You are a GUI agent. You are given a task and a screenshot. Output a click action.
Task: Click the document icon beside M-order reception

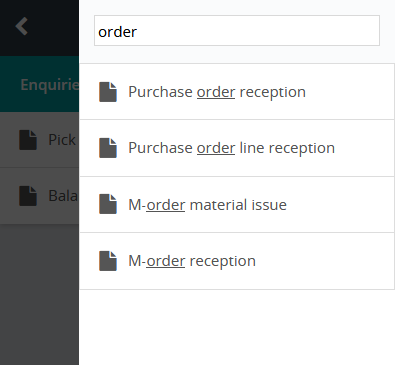(108, 261)
